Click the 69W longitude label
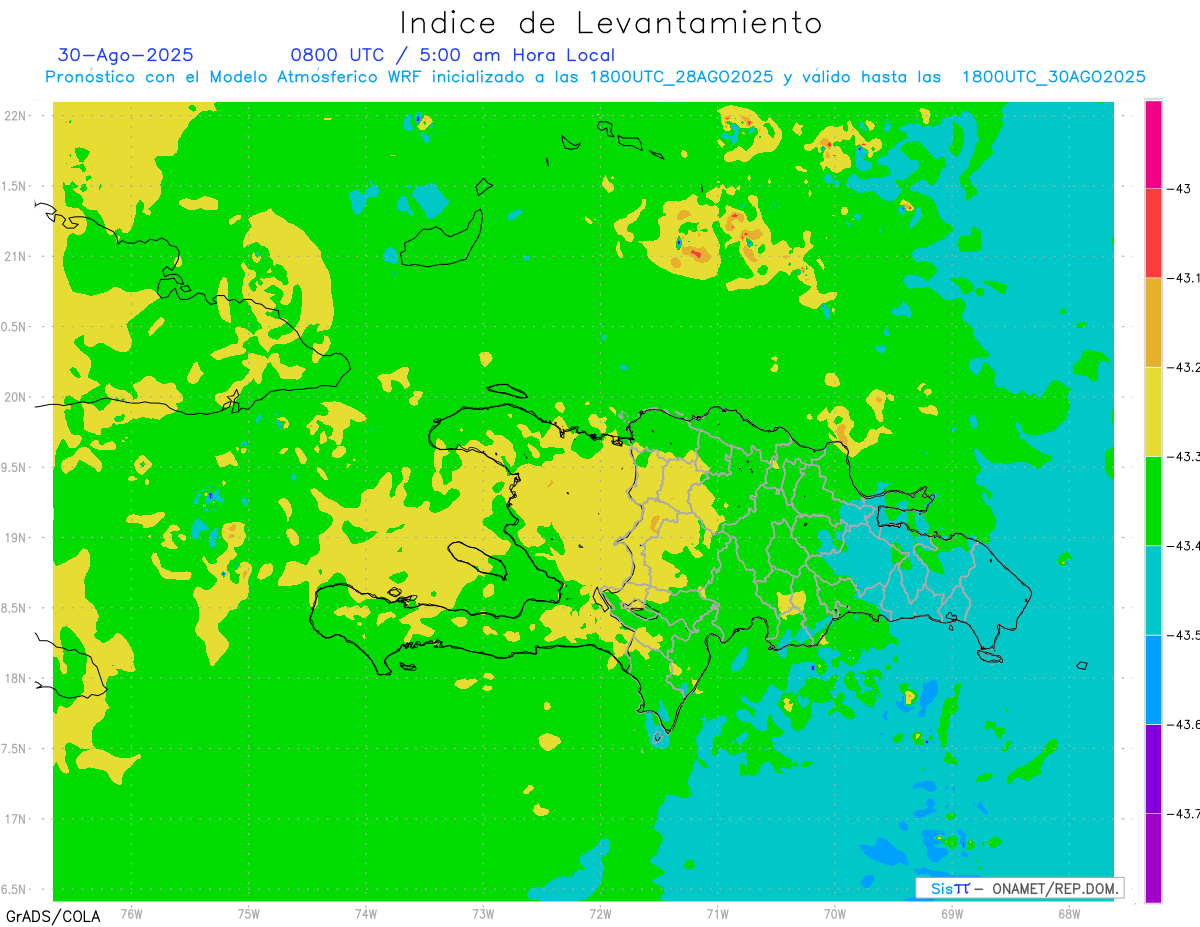 pos(951,914)
